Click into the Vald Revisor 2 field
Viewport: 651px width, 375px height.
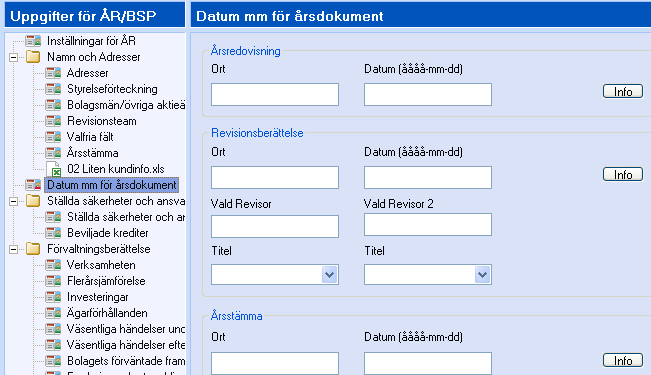[428, 225]
